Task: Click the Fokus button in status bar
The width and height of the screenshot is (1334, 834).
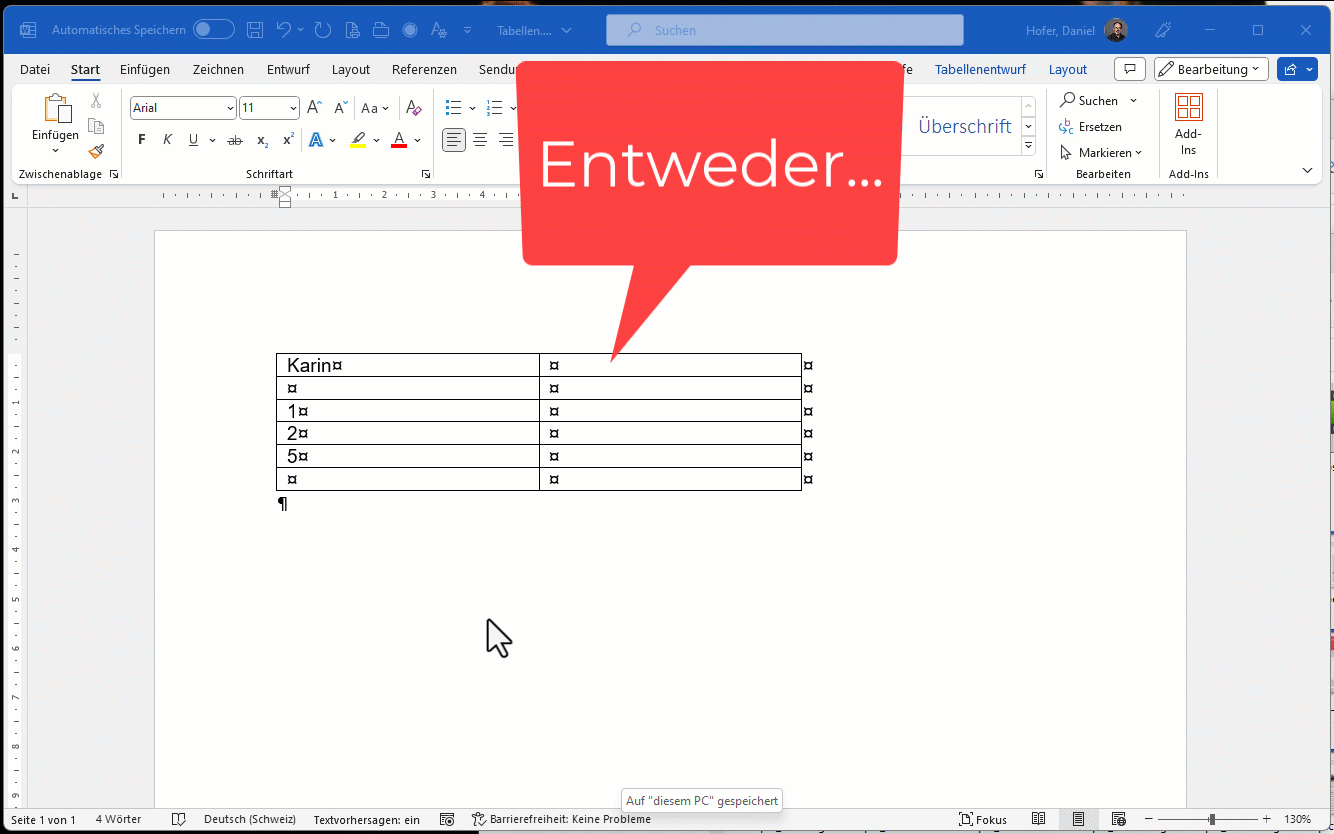Action: (x=983, y=819)
